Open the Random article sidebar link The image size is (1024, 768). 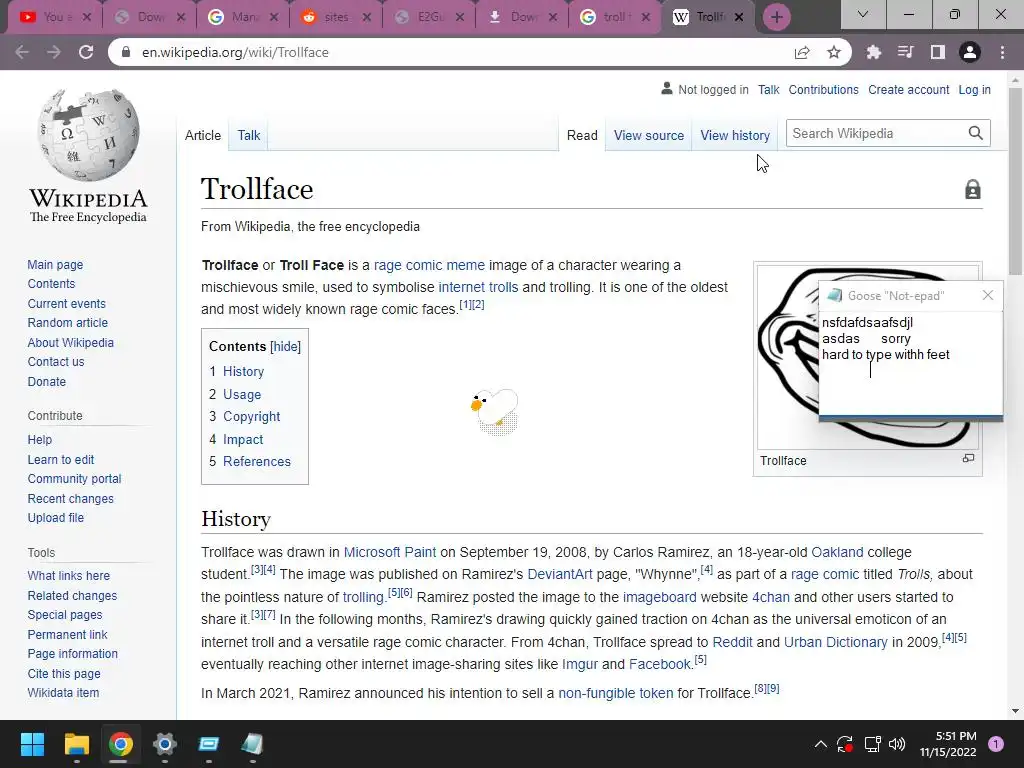click(67, 323)
